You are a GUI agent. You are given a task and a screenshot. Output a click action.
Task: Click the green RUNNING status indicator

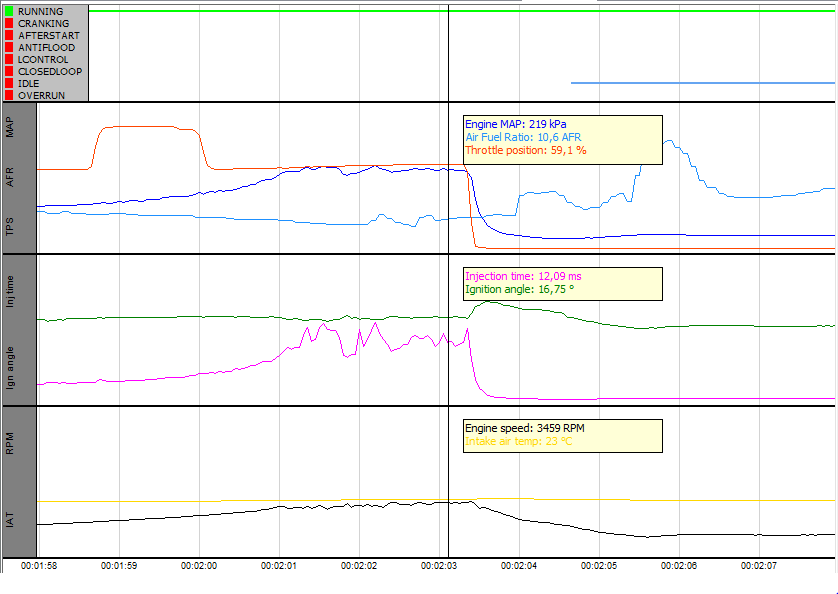point(9,11)
